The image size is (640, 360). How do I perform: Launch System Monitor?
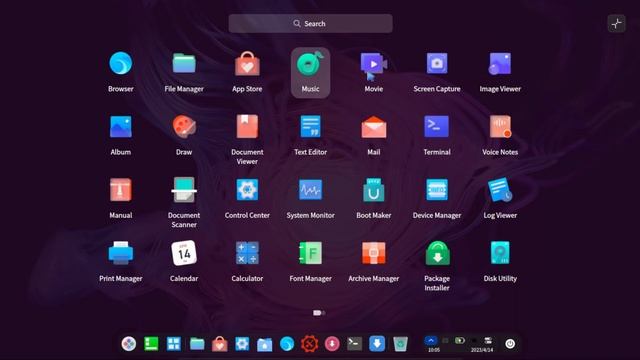(310, 190)
